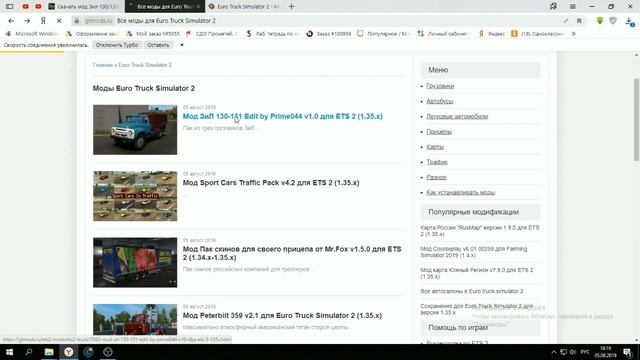The width and height of the screenshot is (640, 360).
Task: Switch to 'Euro Truck Simulator 2' tab
Action: pos(244,7)
